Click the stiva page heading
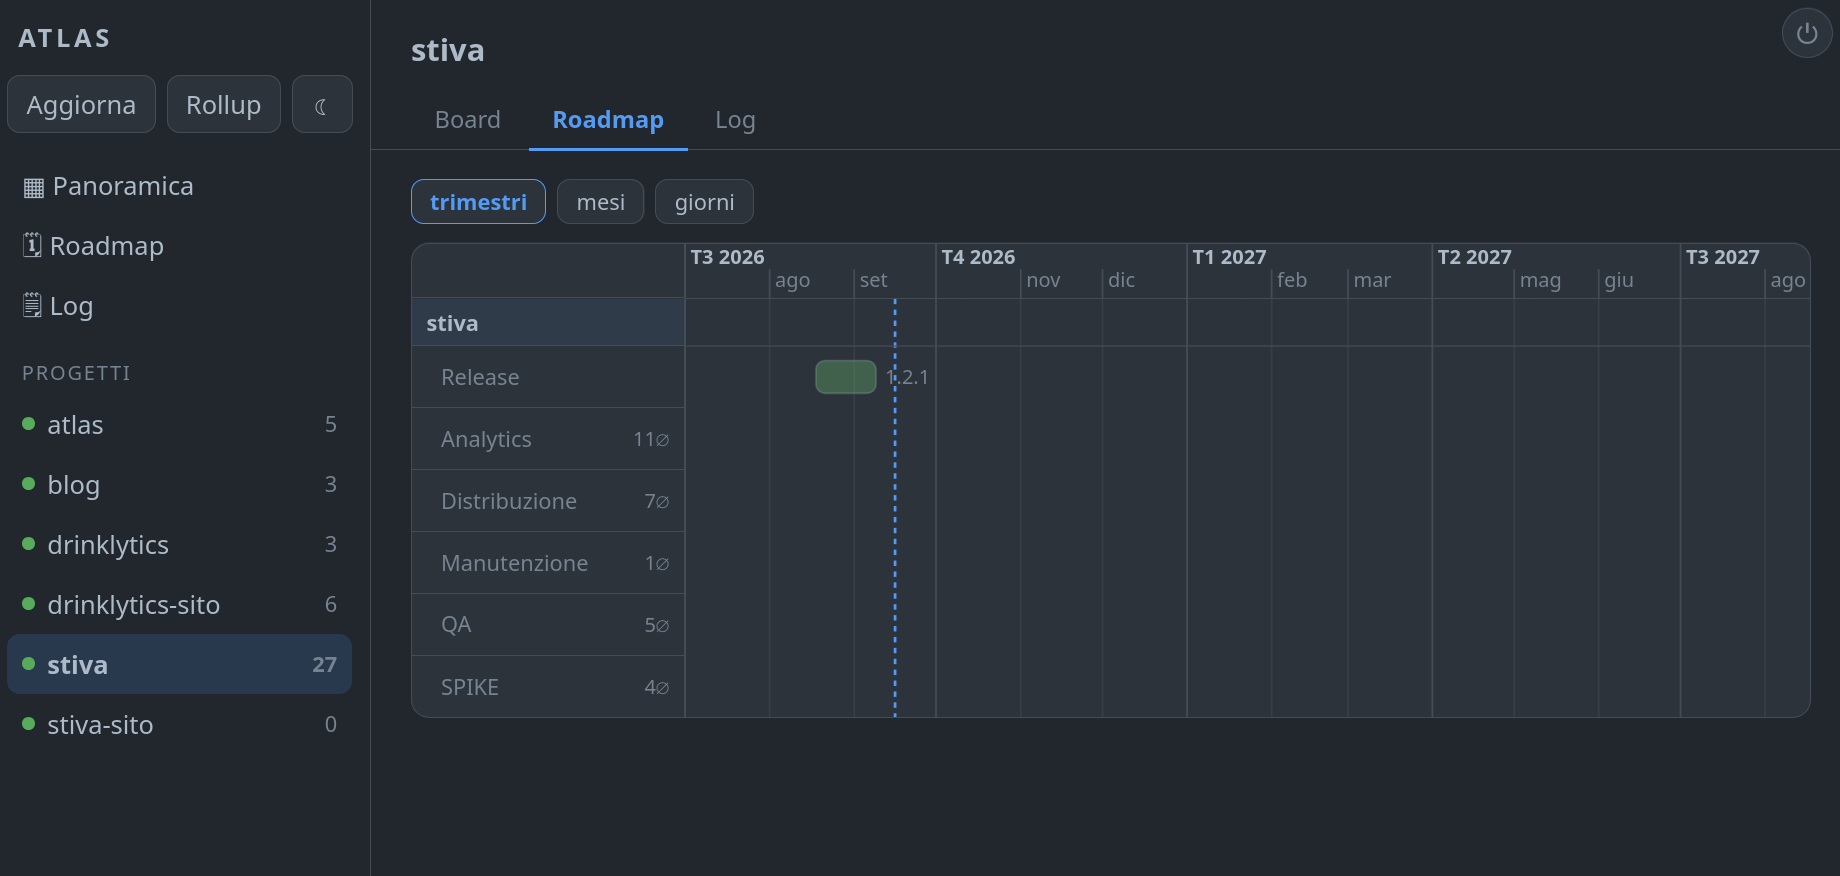 (448, 50)
